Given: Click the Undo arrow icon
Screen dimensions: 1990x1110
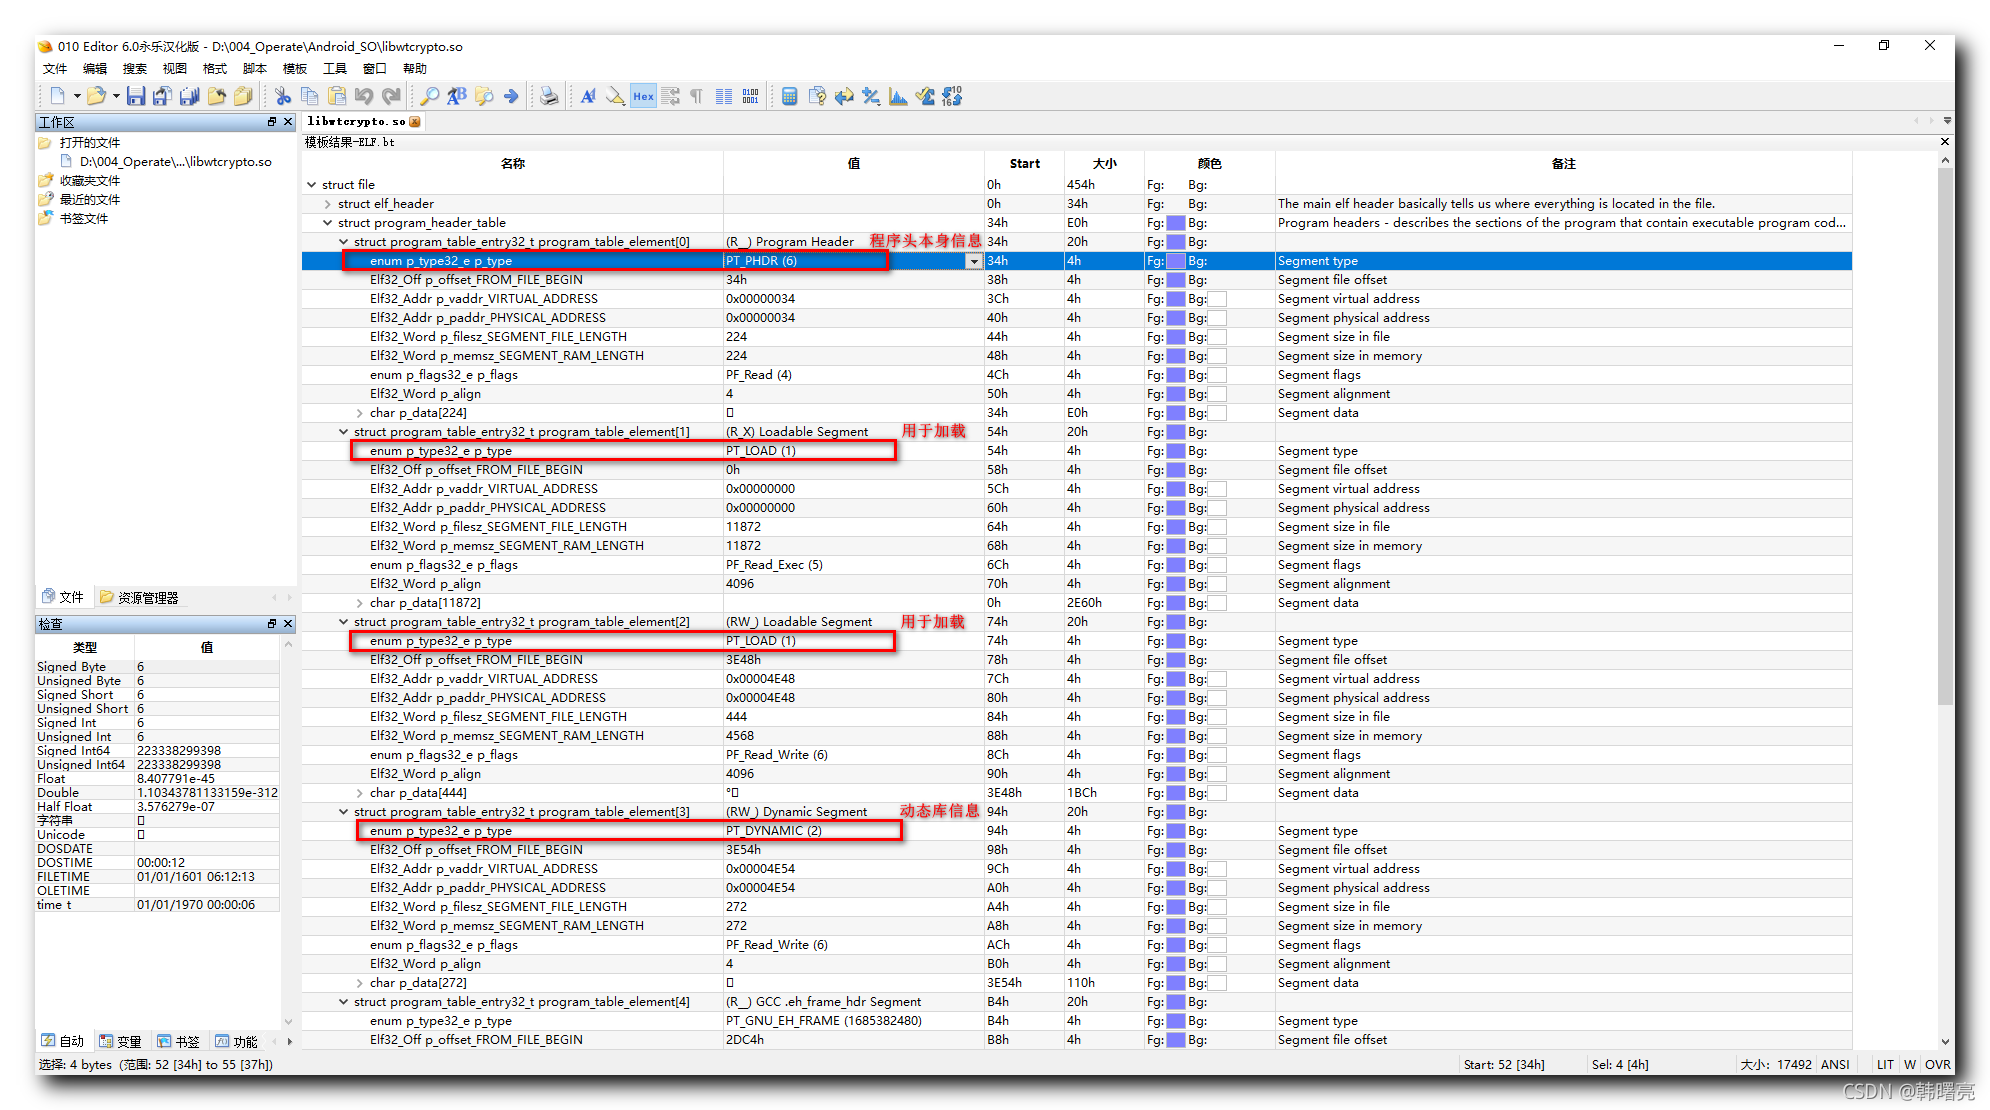Looking at the screenshot, I should point(364,96).
